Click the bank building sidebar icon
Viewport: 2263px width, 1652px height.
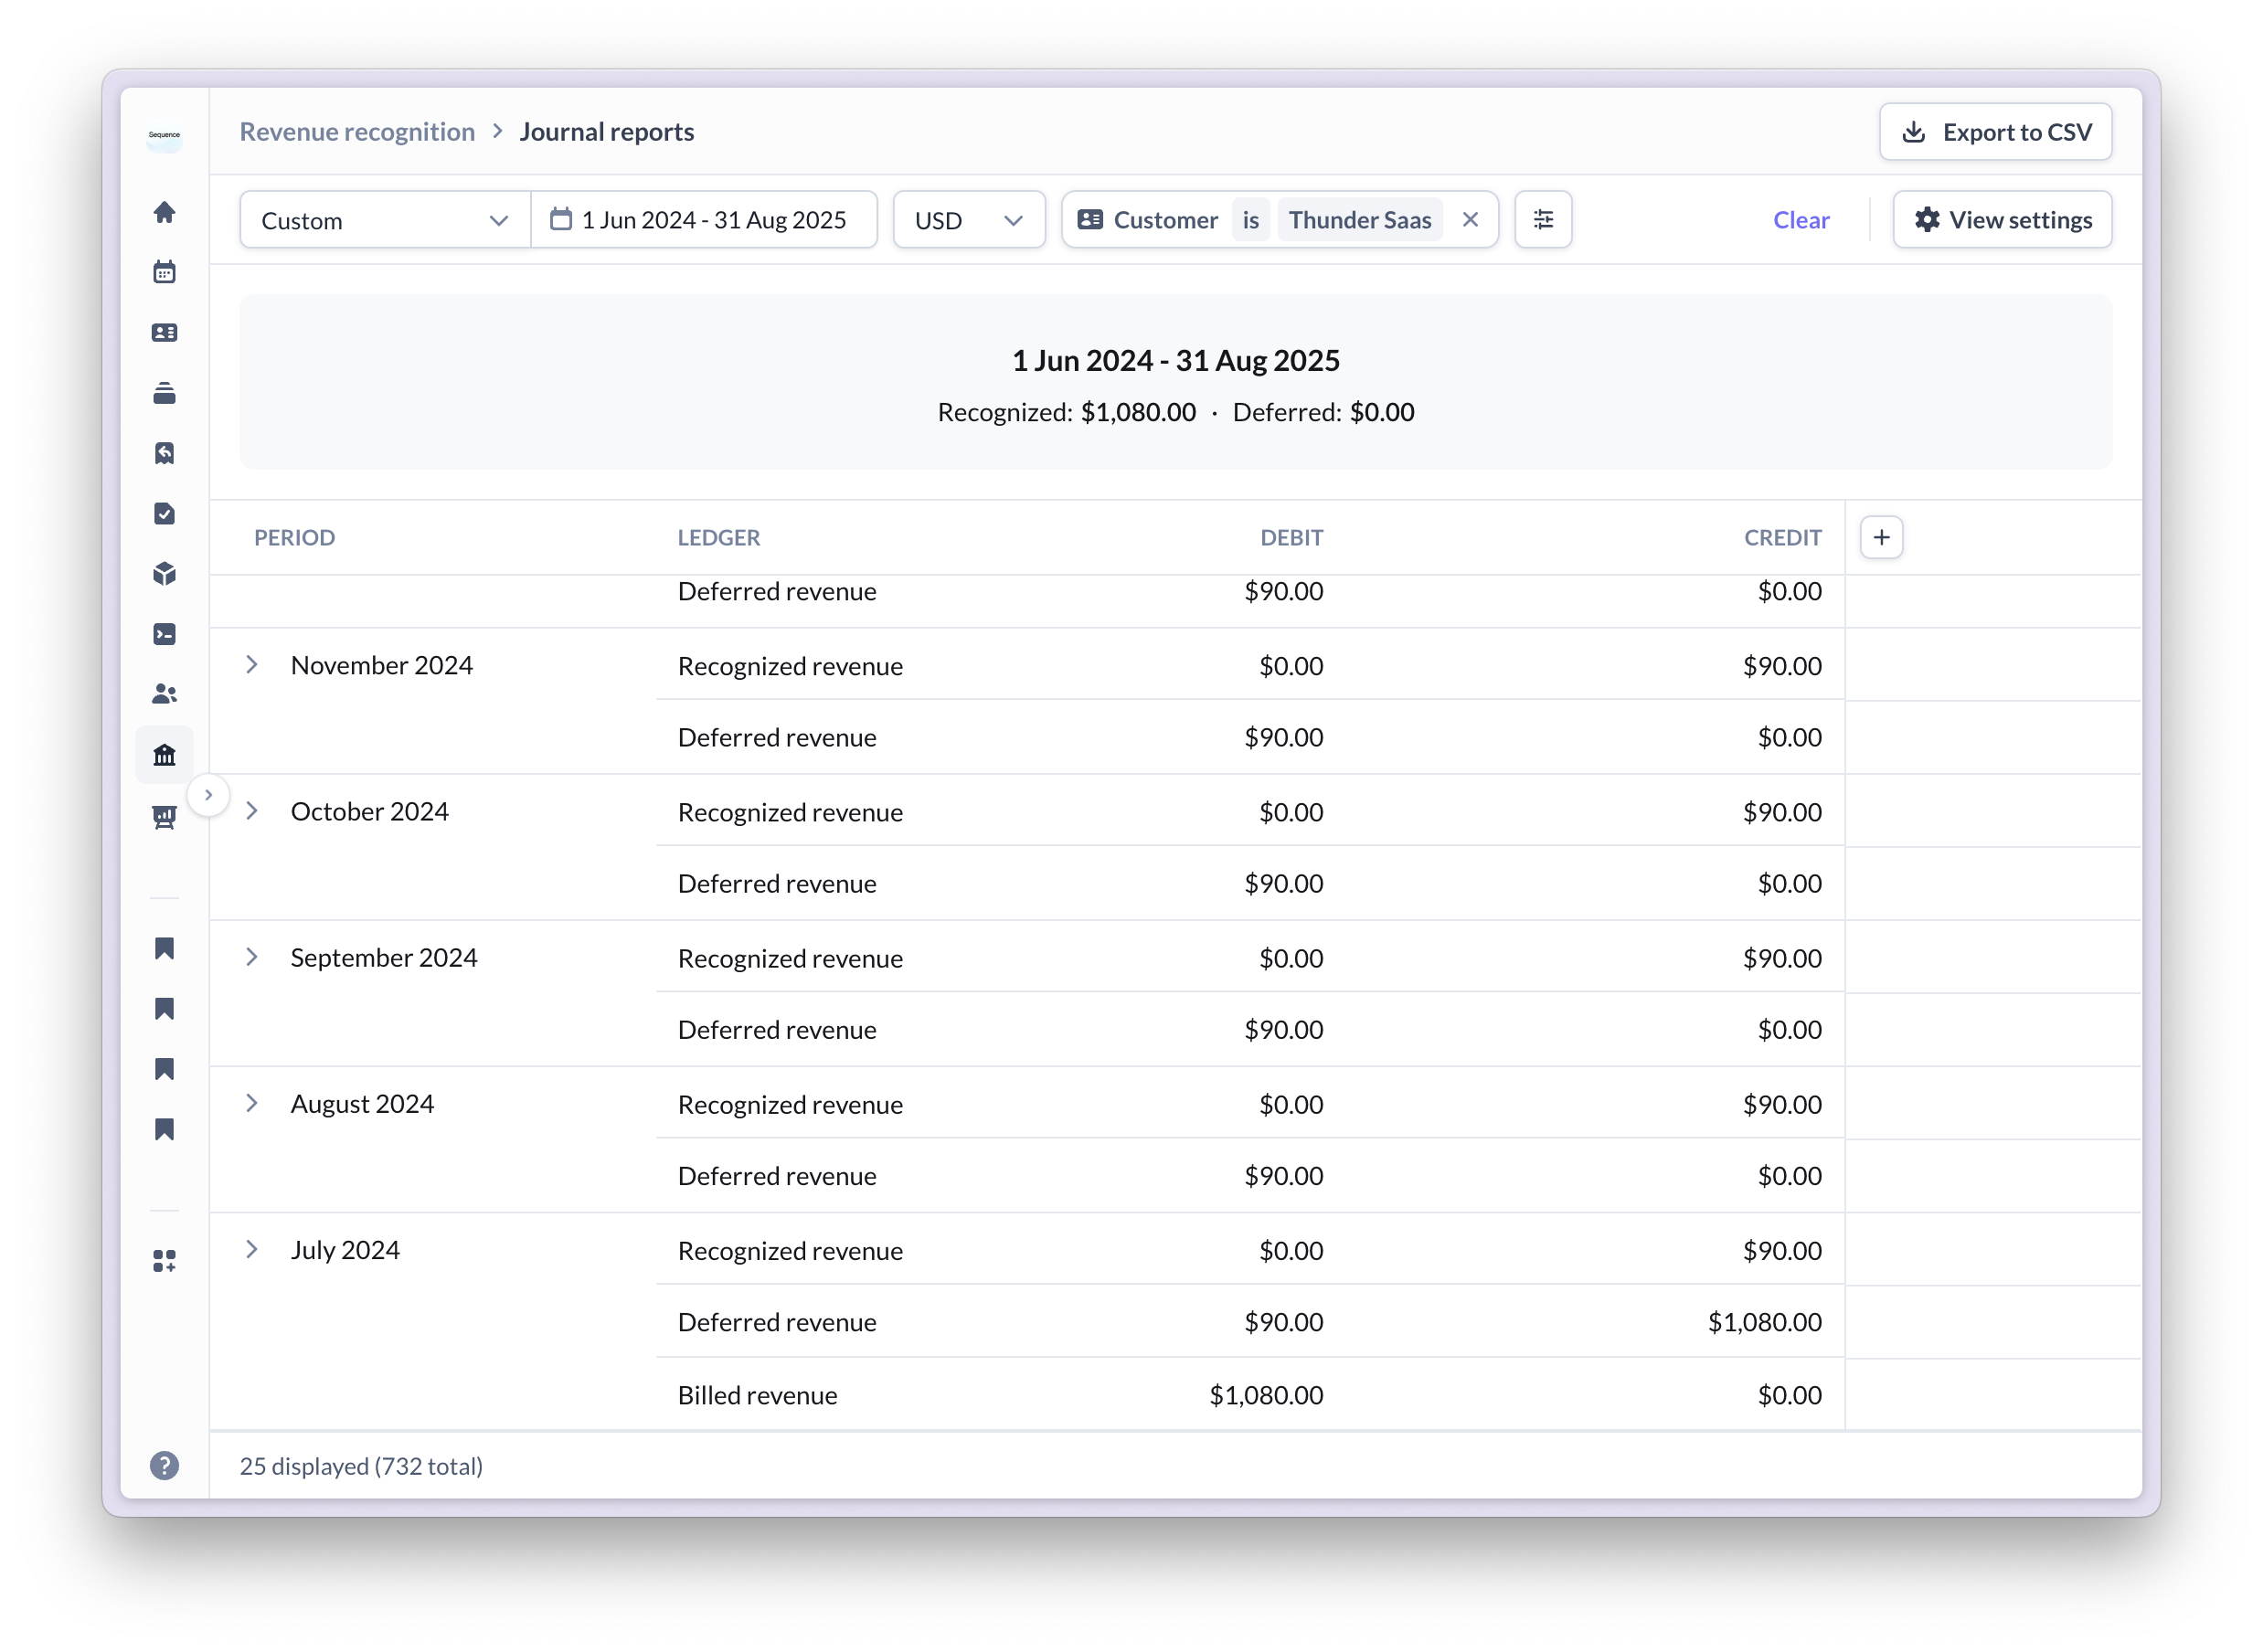[x=164, y=754]
